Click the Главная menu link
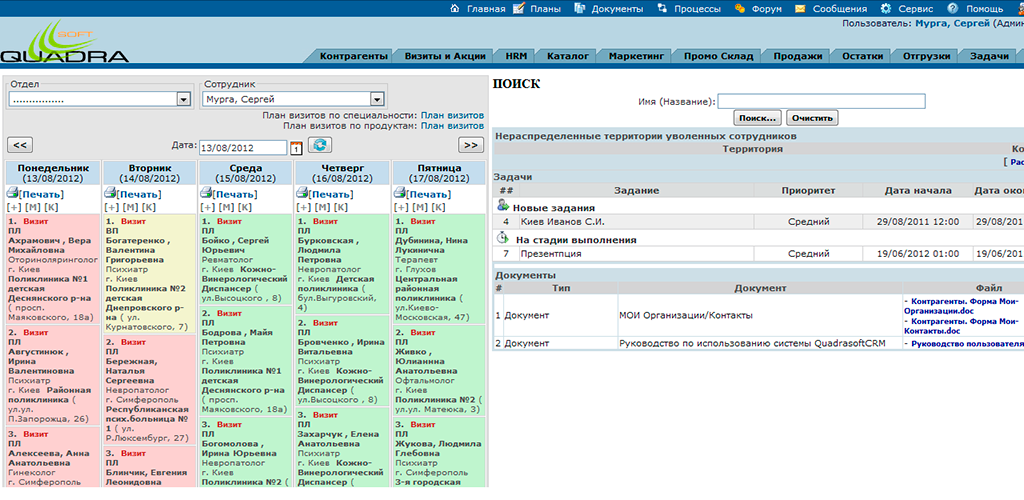 [486, 9]
